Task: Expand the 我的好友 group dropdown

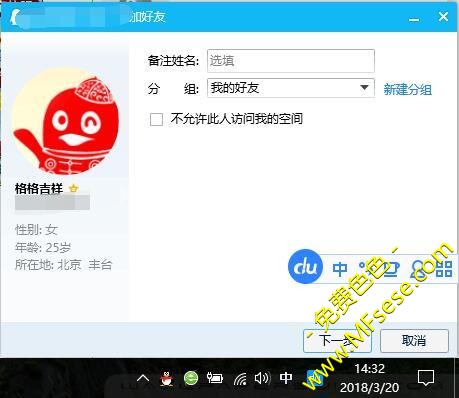Action: pos(364,88)
